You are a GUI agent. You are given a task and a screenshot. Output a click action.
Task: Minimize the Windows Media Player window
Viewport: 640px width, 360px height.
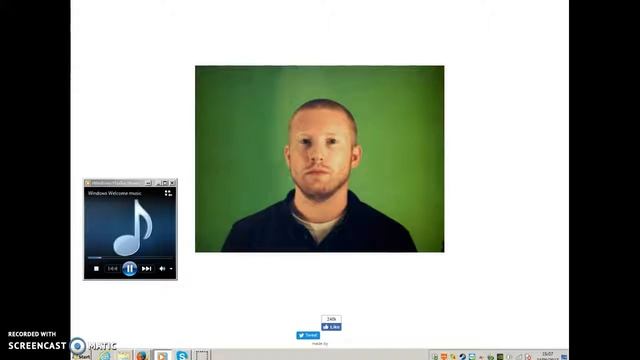click(x=157, y=183)
